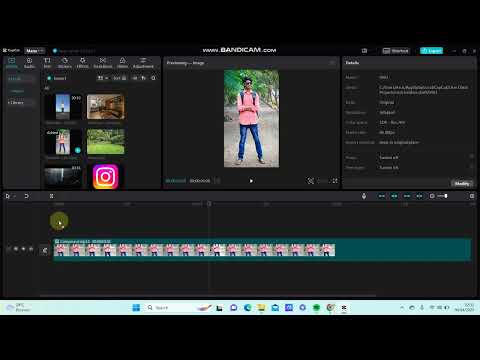This screenshot has height=360, width=480.
Task: Toggle the player fullscreen icon
Action: [335, 181]
